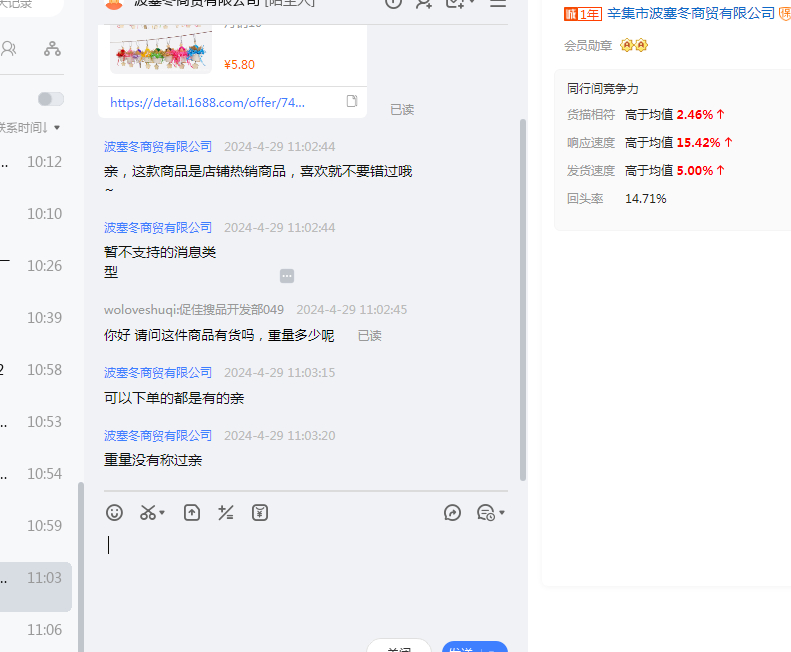Image resolution: width=791 pixels, height=652 pixels.
Task: Open the detail.1688.com offer link
Action: pos(207,102)
